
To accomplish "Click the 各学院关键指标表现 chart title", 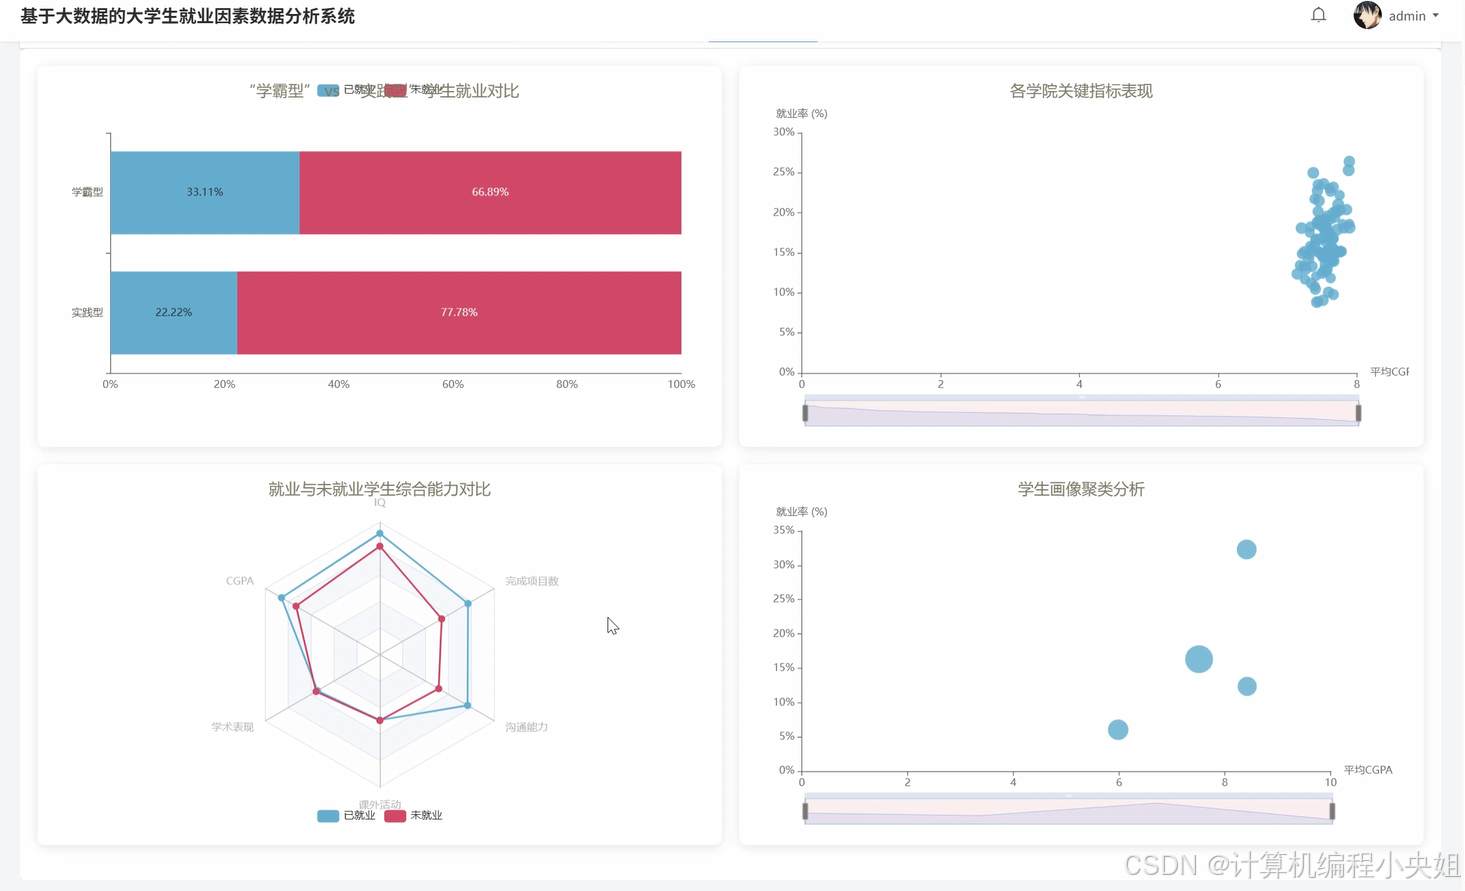I will pyautogui.click(x=1081, y=91).
